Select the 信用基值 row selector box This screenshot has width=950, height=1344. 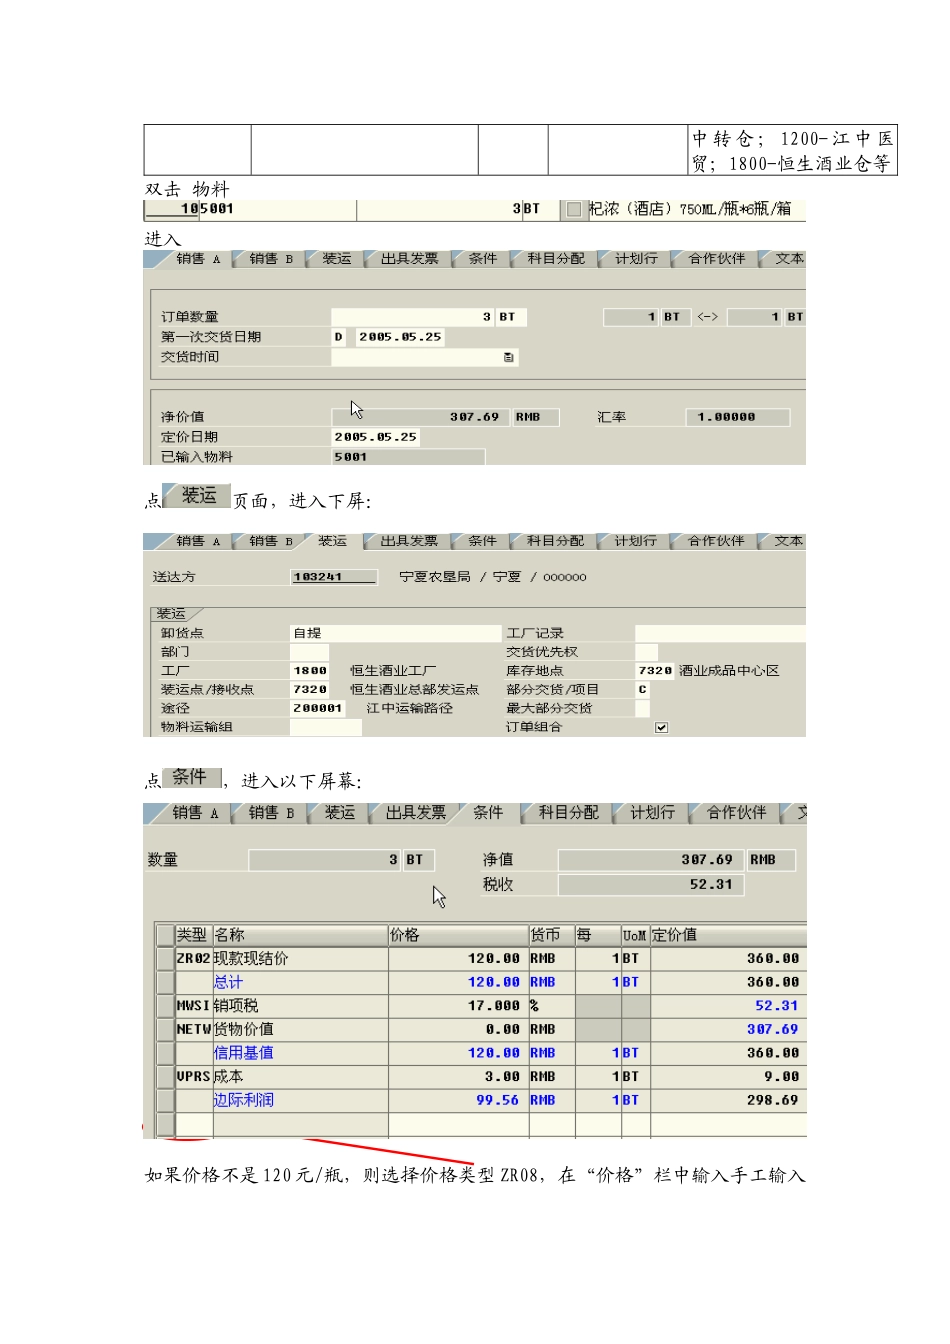pyautogui.click(x=166, y=1052)
